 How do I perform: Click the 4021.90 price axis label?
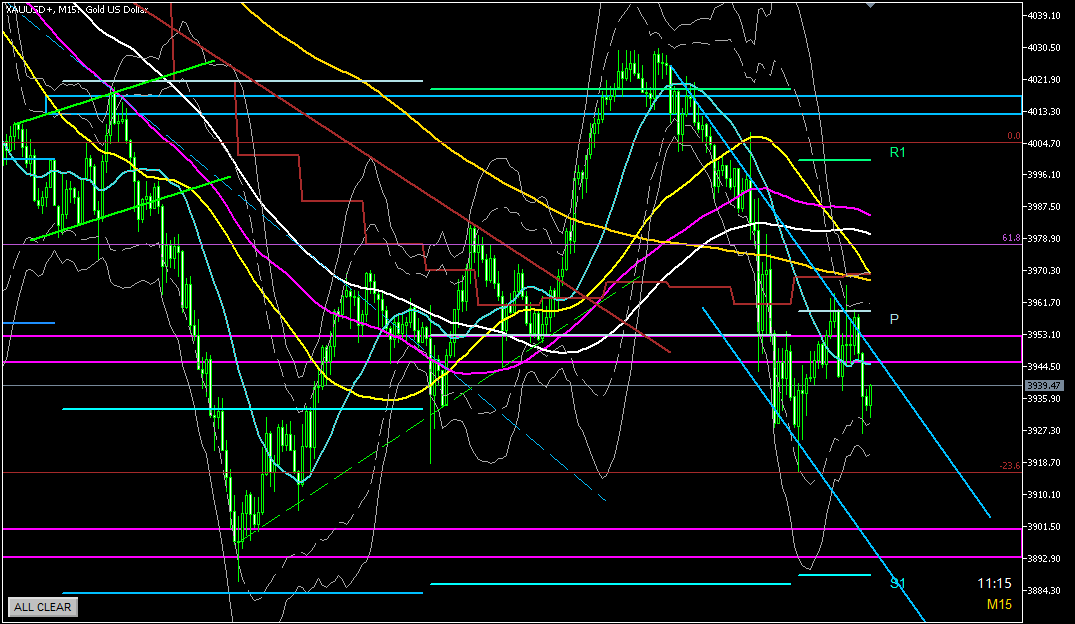1046,79
